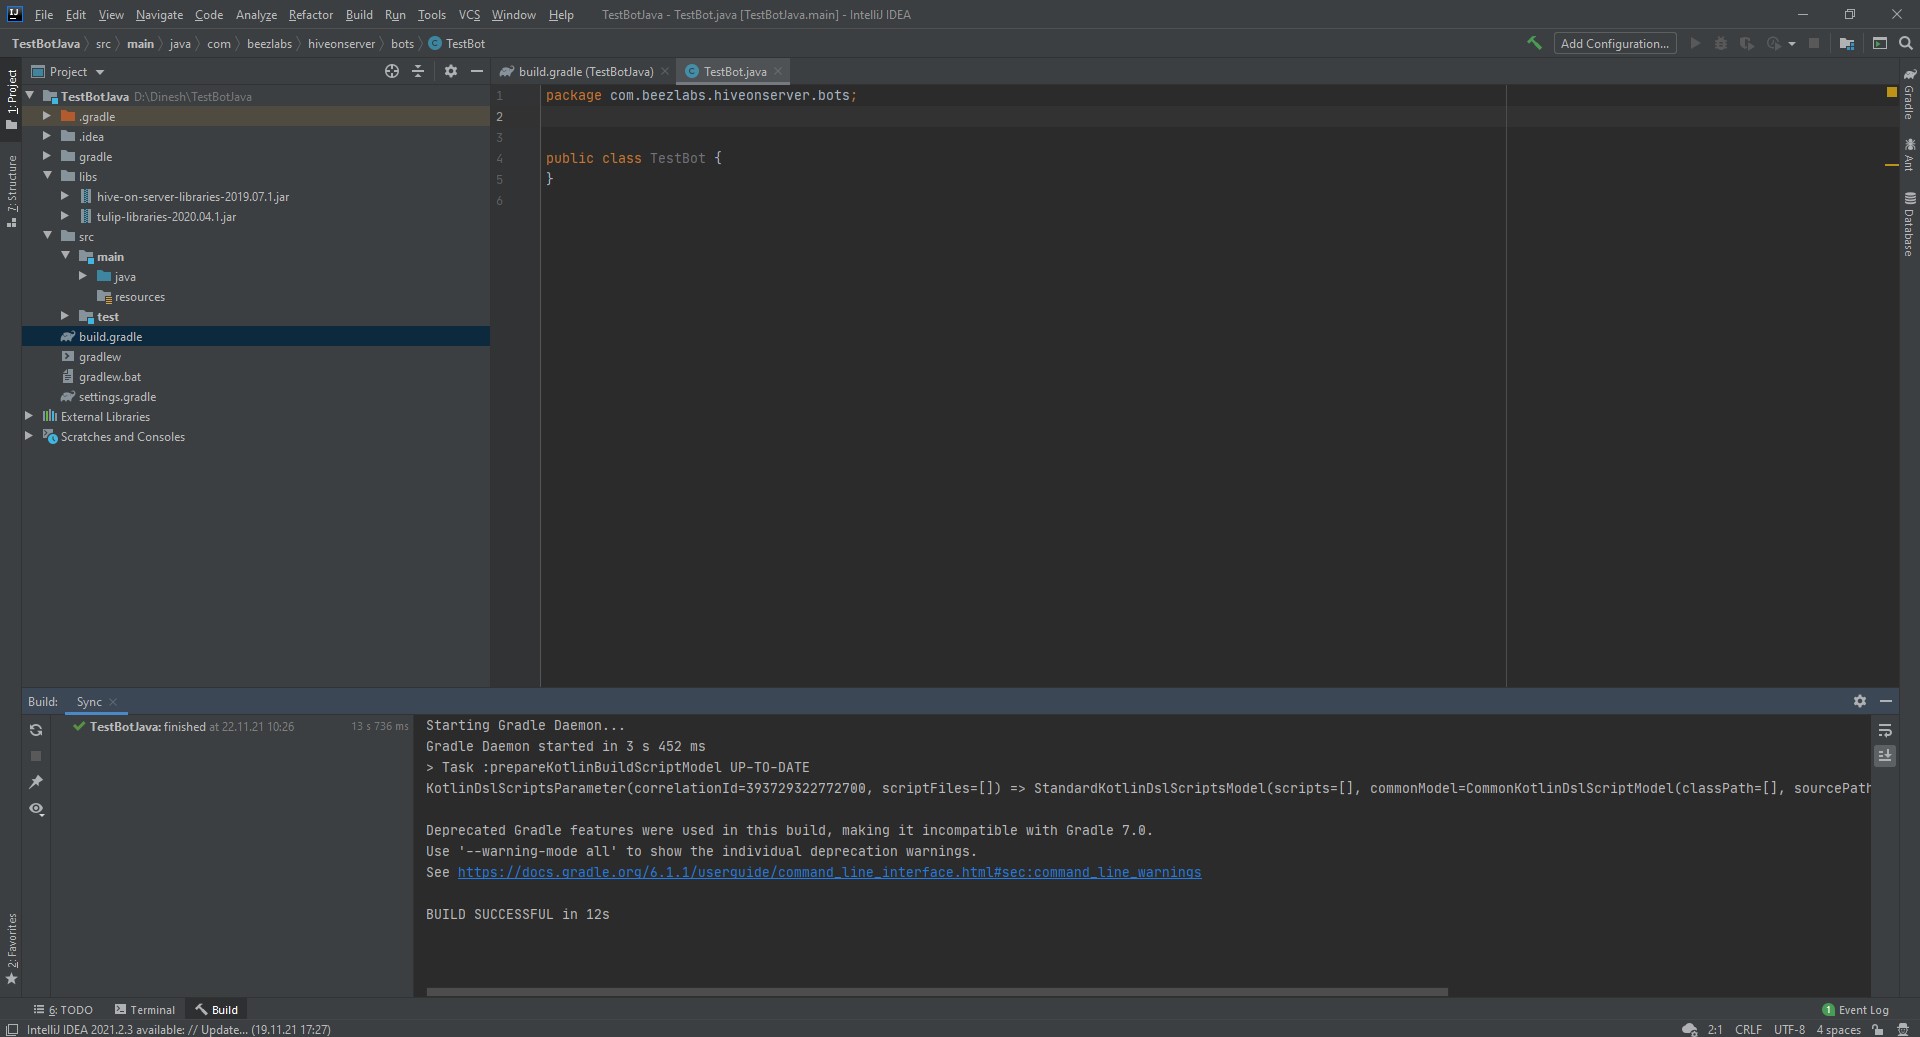The width and height of the screenshot is (1920, 1037).
Task: Expand the .gradle folder
Action: coord(47,116)
